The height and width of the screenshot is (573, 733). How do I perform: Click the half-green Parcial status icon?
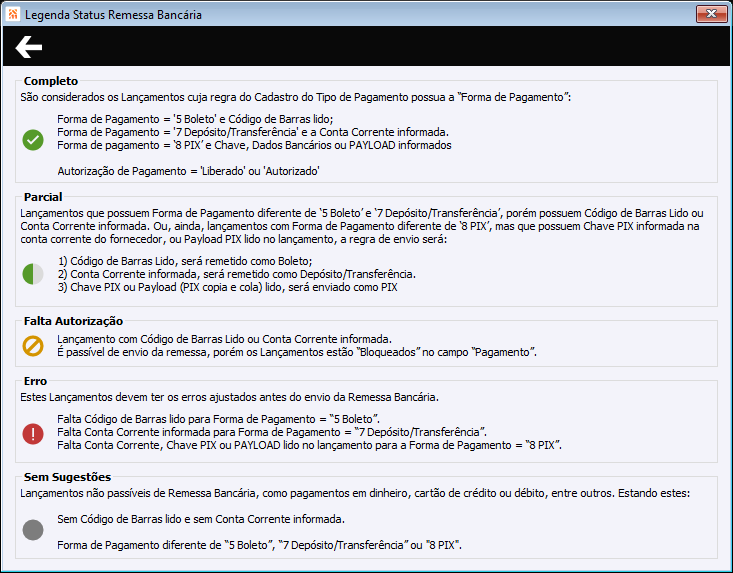tap(33, 274)
